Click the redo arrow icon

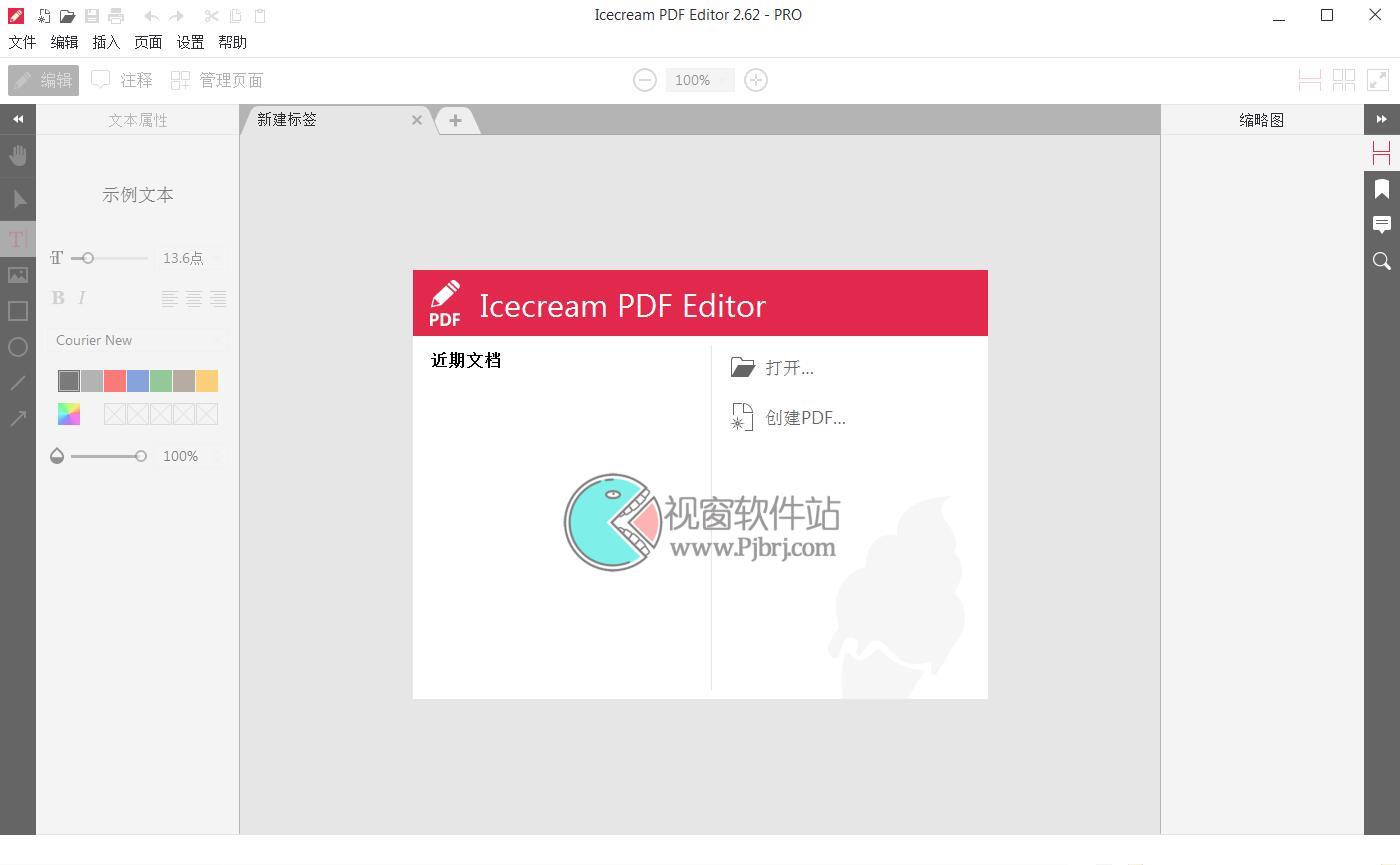tap(176, 16)
